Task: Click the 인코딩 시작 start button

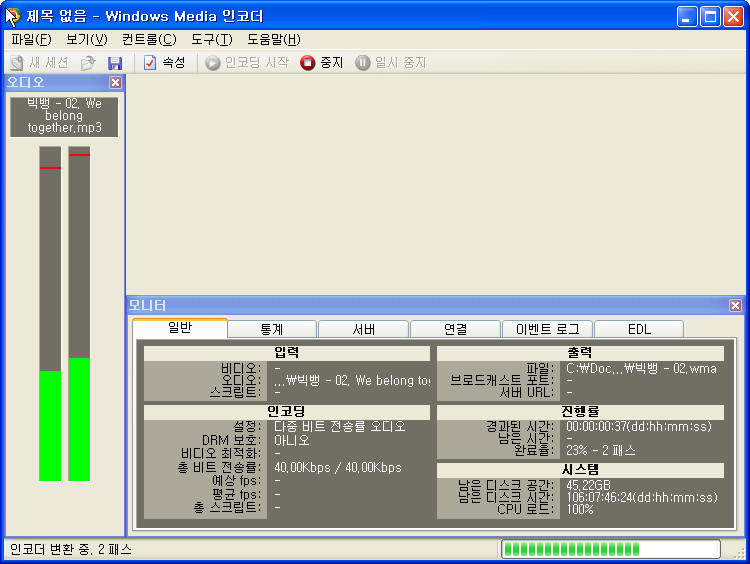Action: point(247,63)
